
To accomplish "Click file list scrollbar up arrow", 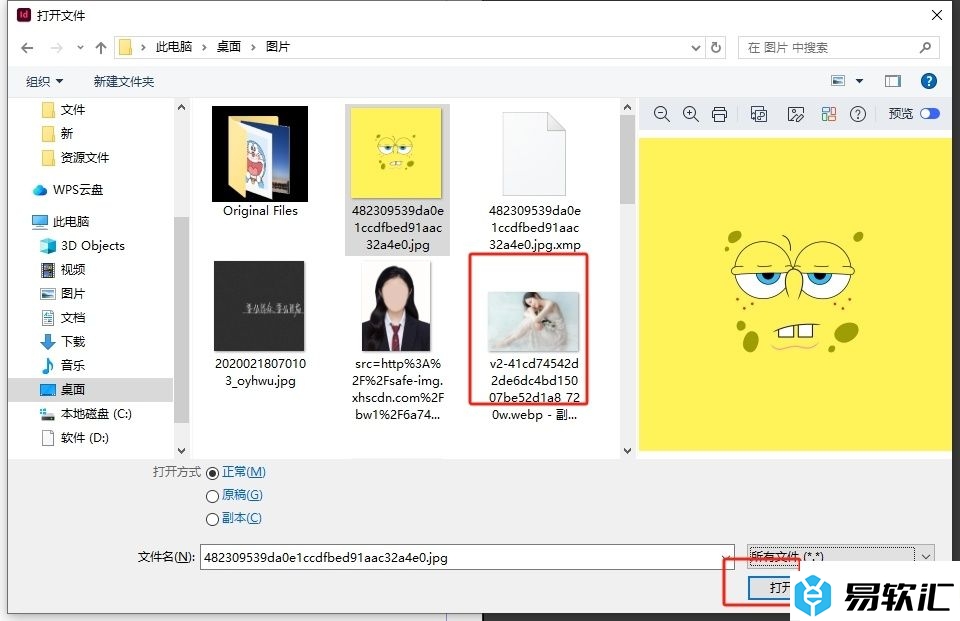I will (627, 107).
